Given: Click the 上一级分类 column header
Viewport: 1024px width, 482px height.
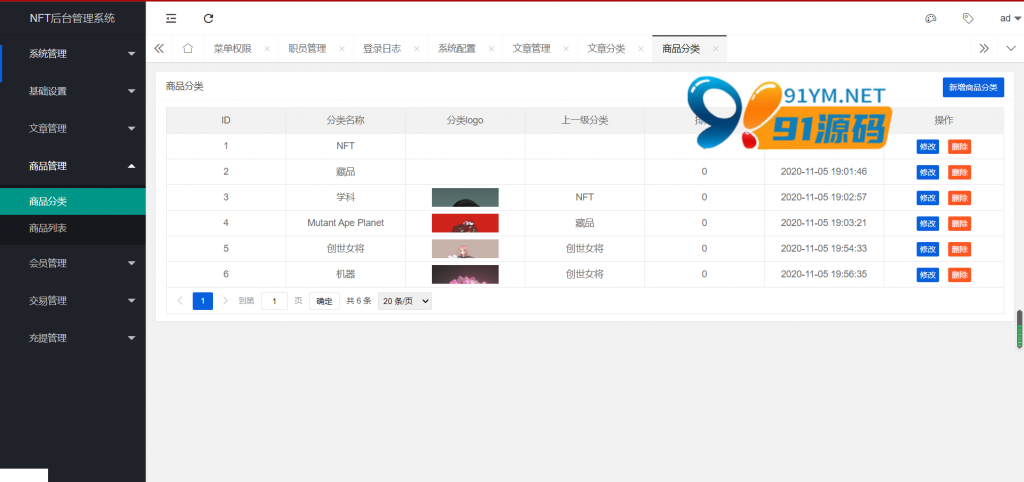Looking at the screenshot, I should coord(584,120).
